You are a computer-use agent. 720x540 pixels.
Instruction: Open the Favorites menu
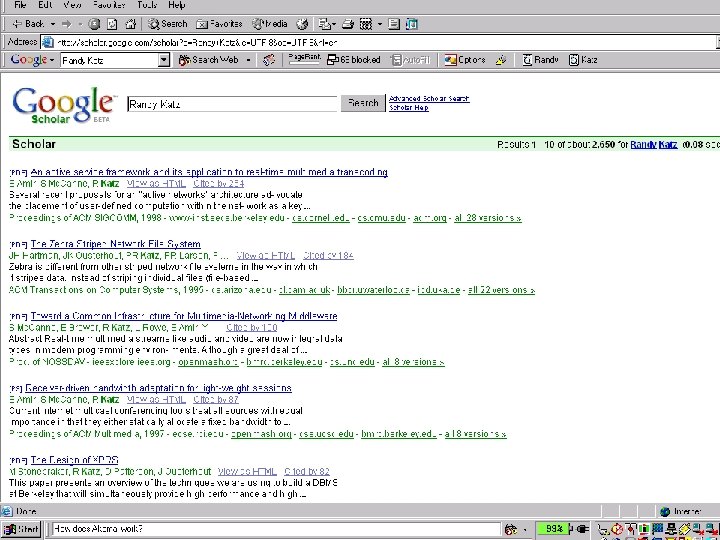coord(109,5)
